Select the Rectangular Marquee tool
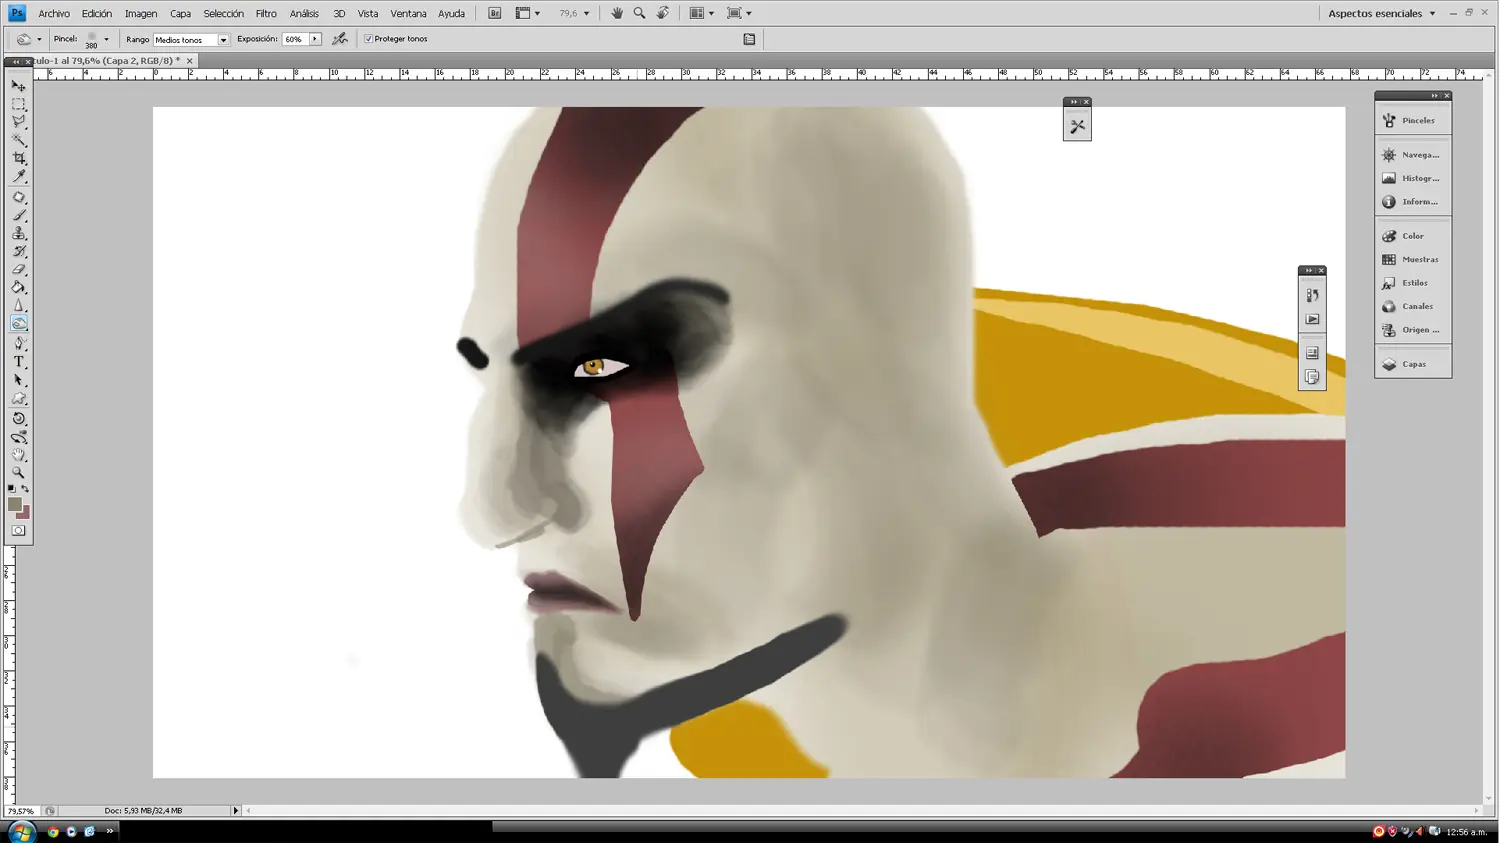1500x843 pixels. point(18,104)
